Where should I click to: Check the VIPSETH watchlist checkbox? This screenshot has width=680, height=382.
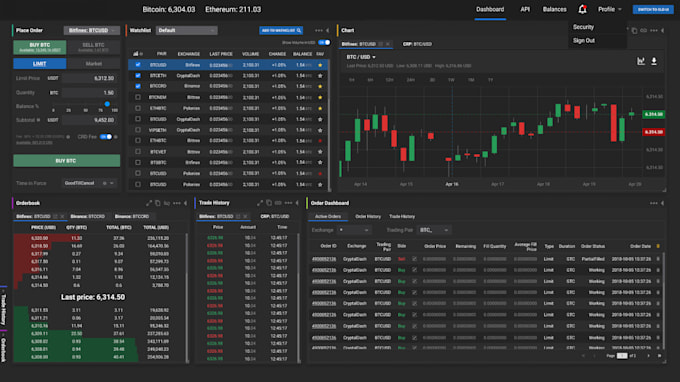[138, 130]
